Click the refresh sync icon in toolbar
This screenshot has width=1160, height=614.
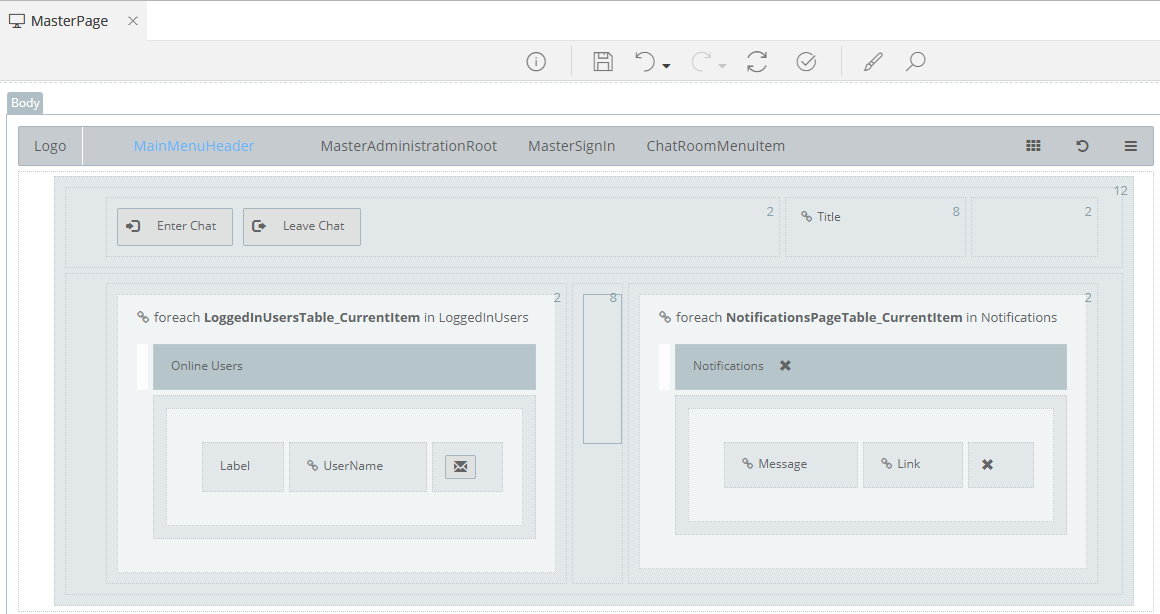coord(757,62)
